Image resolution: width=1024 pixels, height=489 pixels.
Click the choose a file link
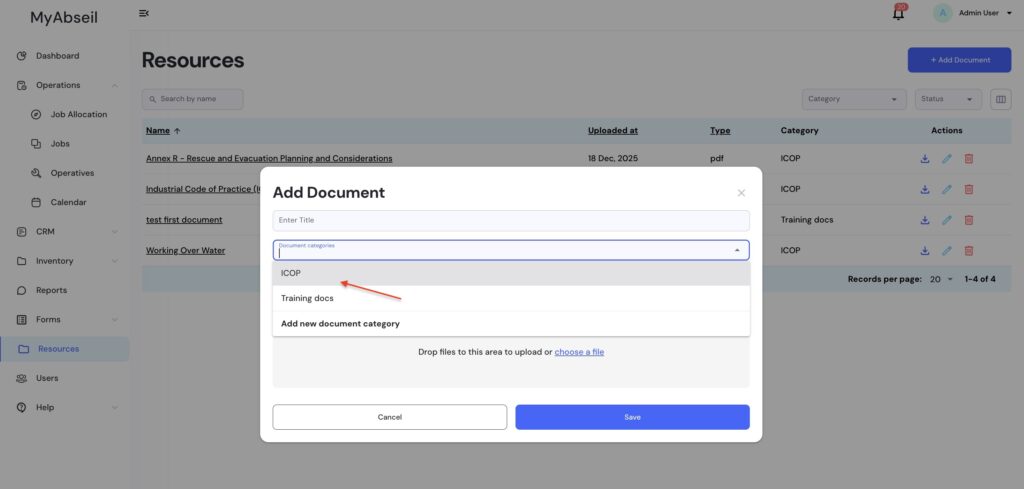click(579, 352)
